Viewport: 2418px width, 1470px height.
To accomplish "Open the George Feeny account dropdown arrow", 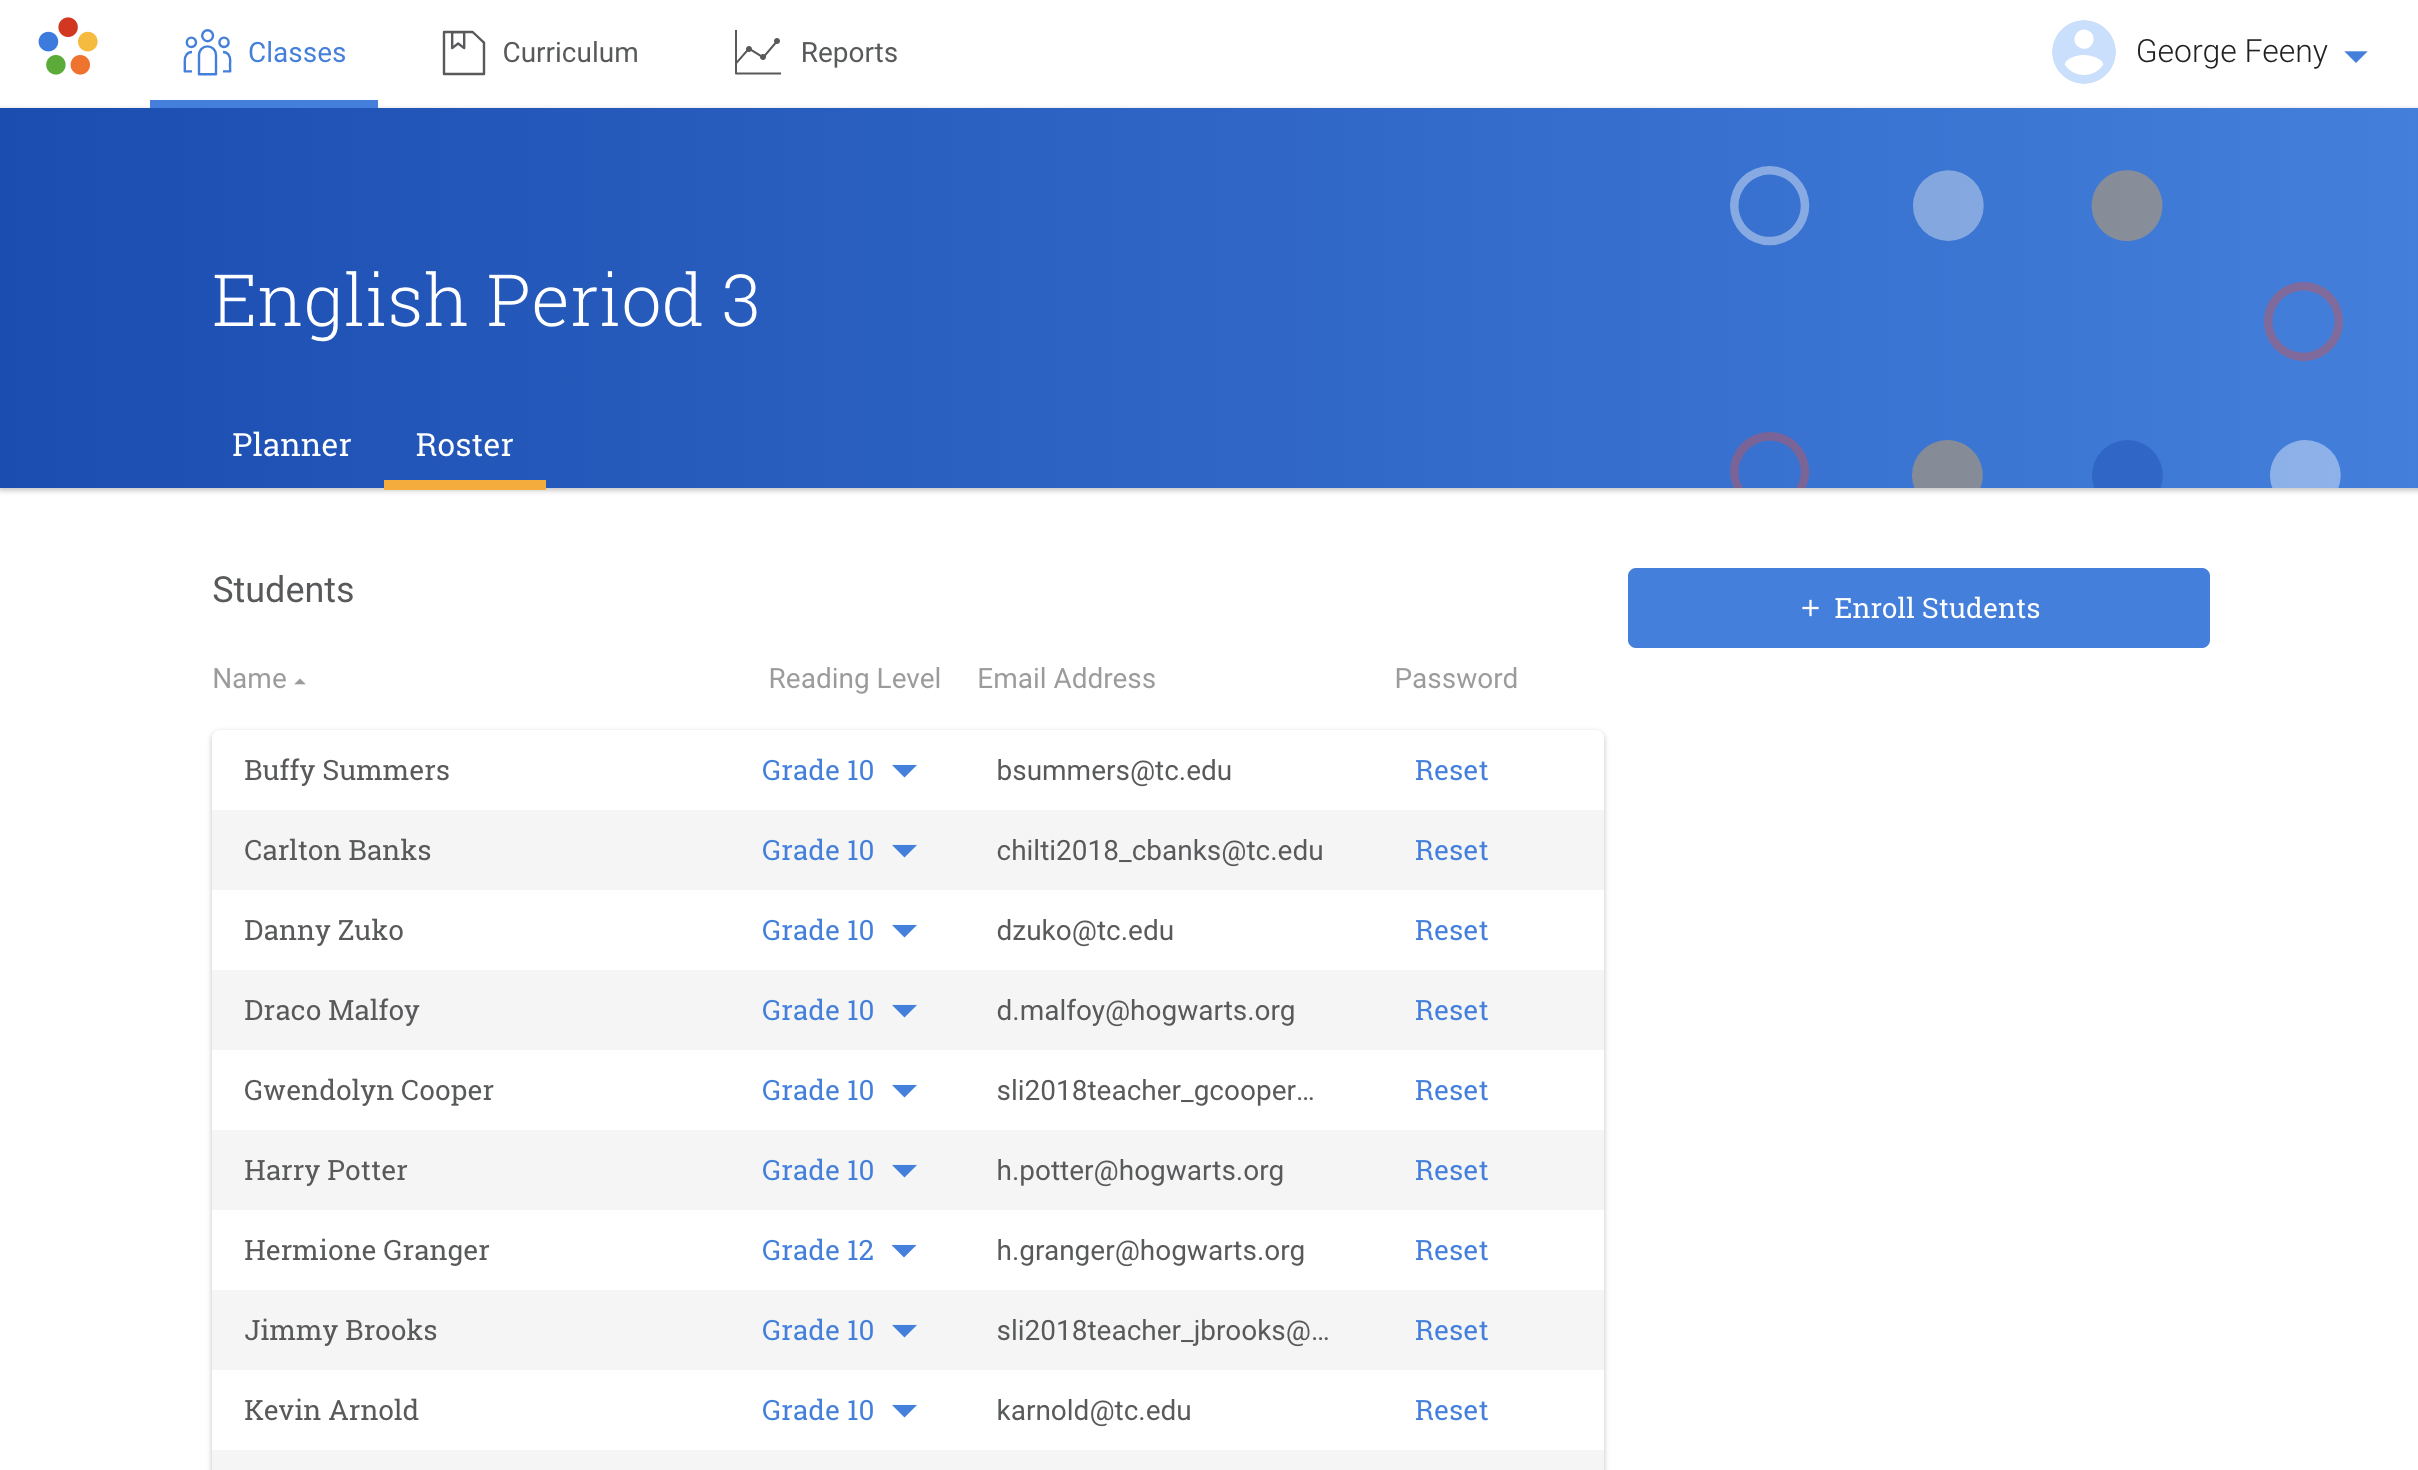I will 2356,56.
